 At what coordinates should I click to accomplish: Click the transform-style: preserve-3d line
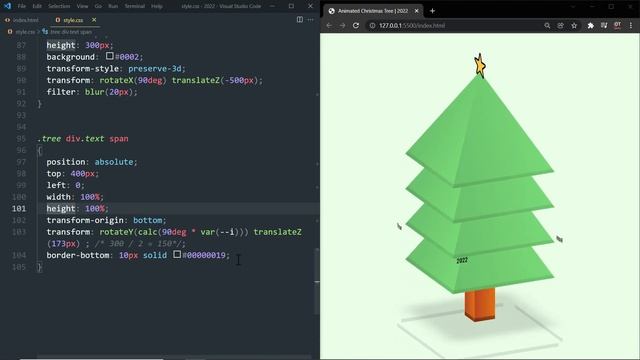pos(116,68)
